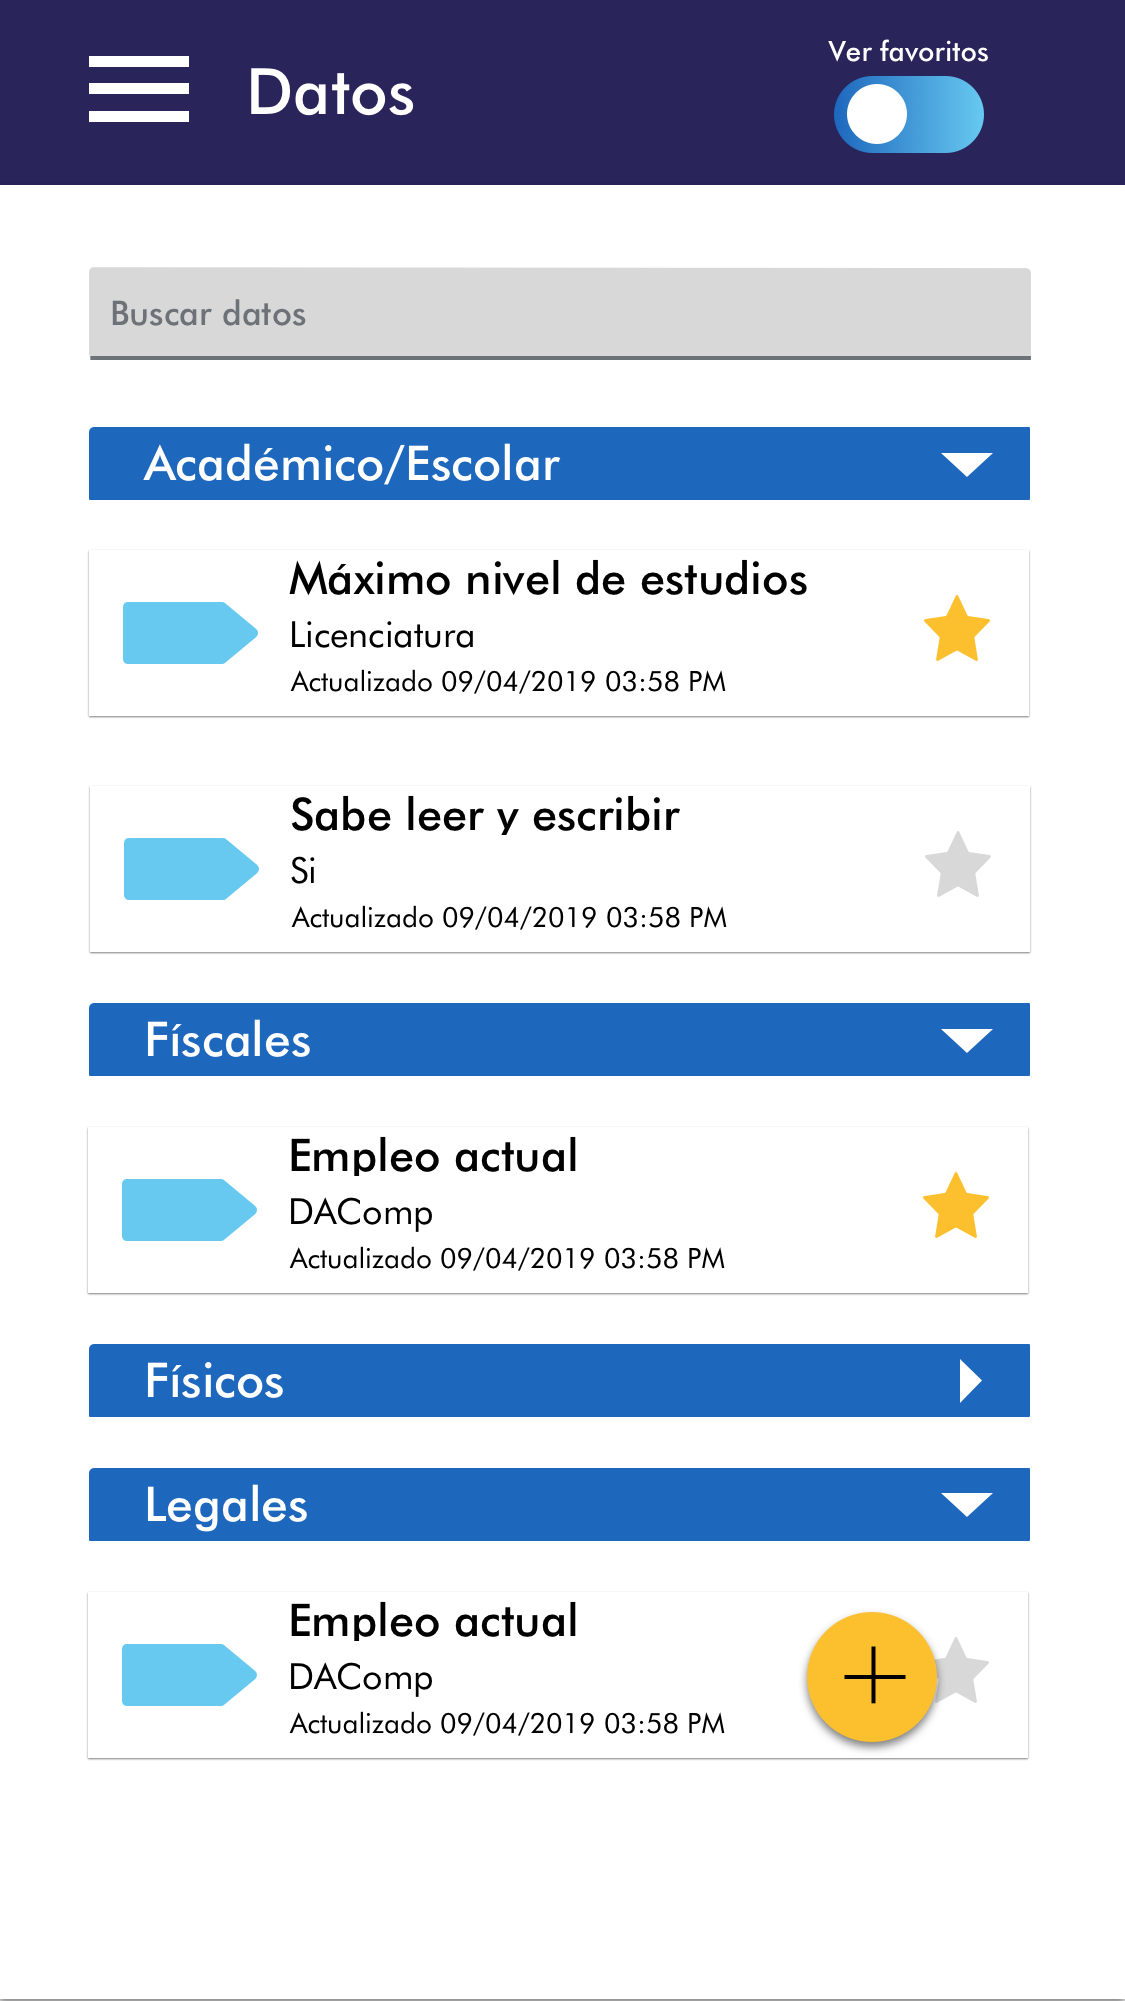Collapse the Físcales section arrow
Viewport: 1125px width, 2001px height.
(x=966, y=1040)
